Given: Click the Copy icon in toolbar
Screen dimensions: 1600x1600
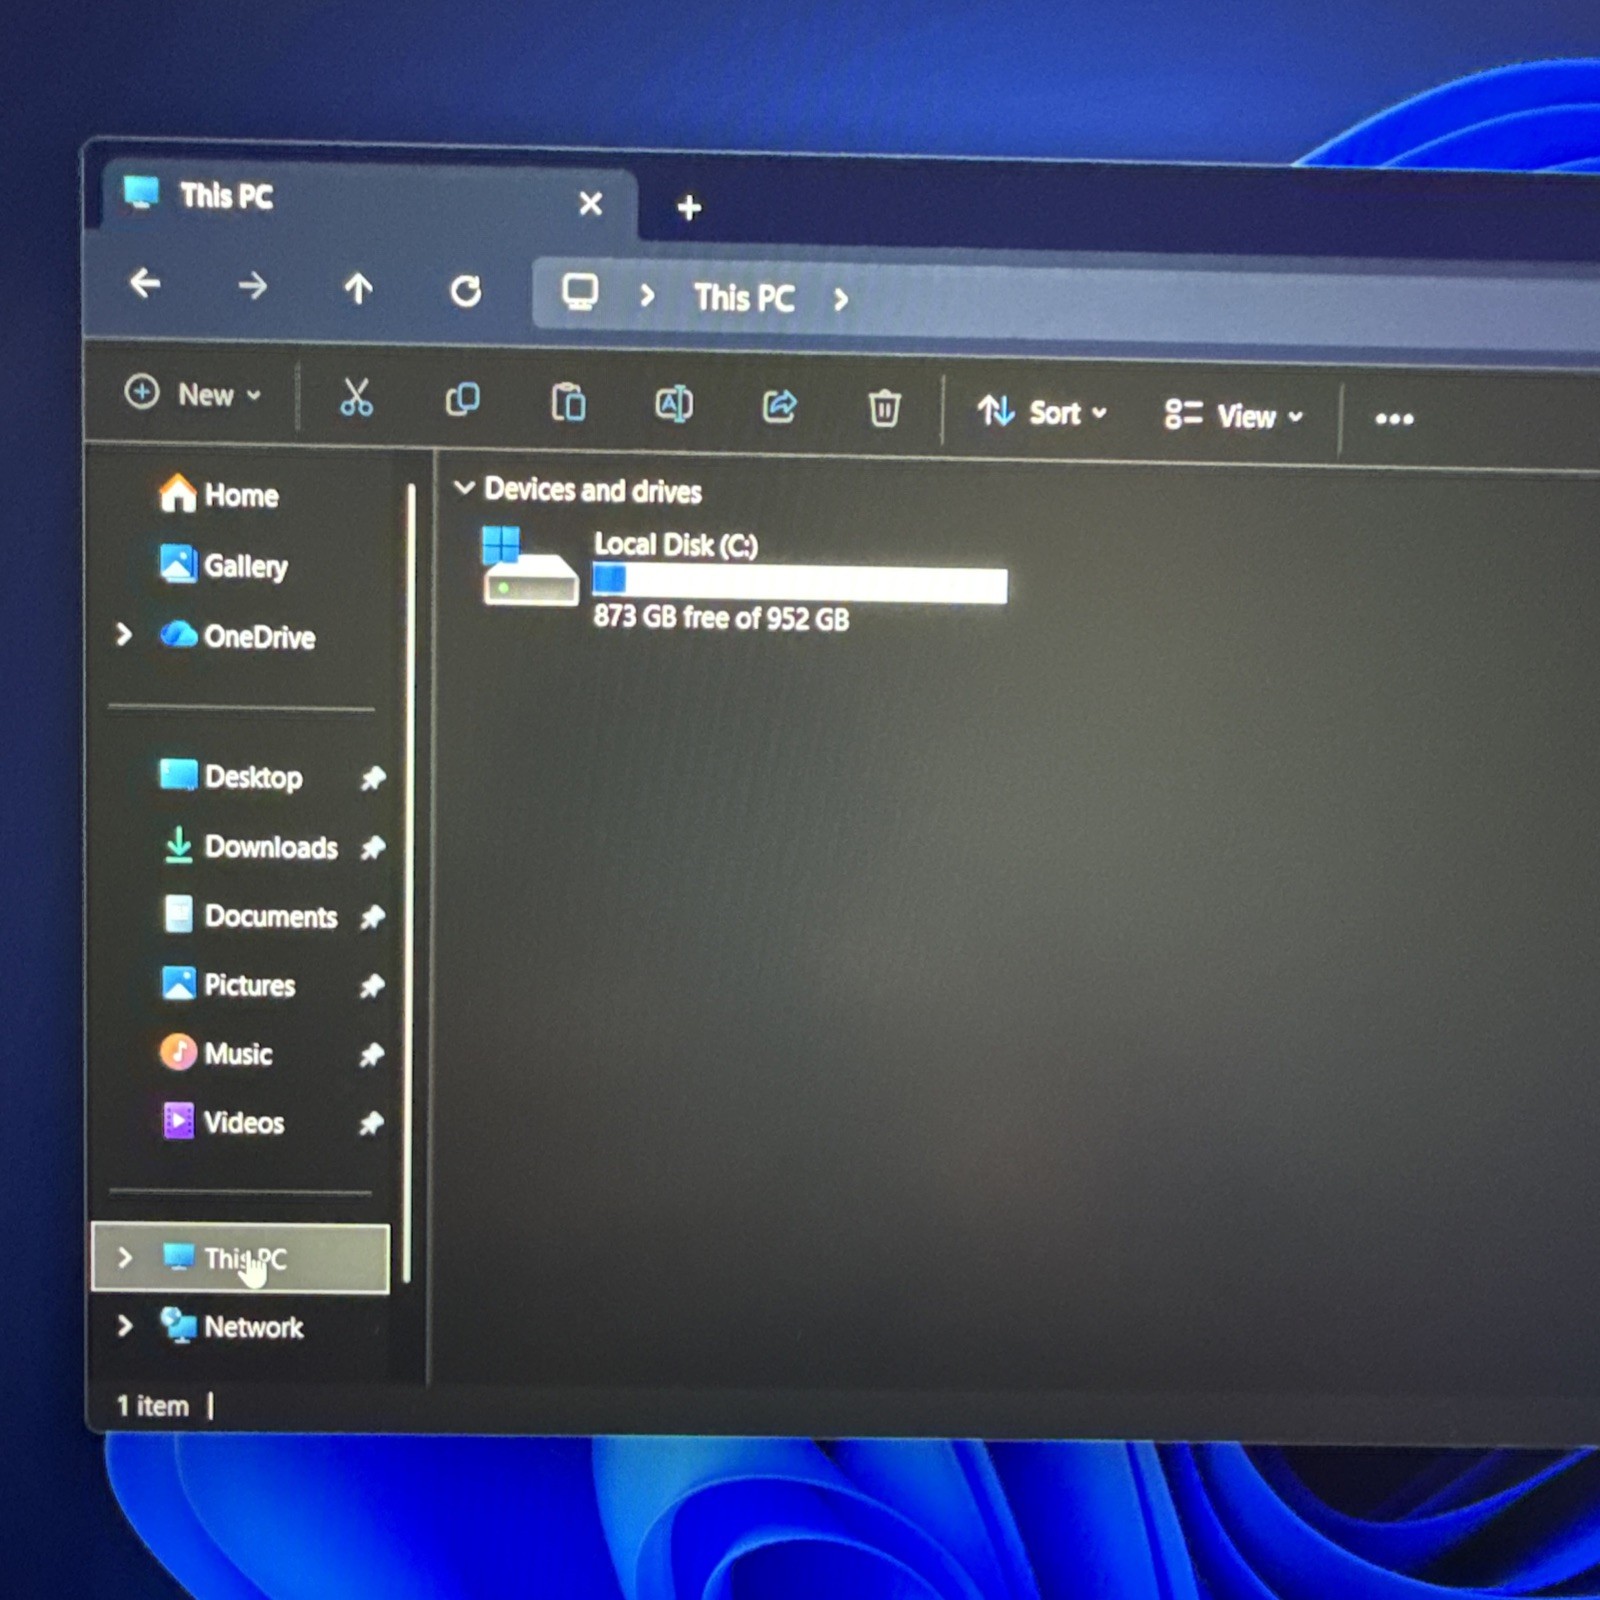Looking at the screenshot, I should [462, 401].
